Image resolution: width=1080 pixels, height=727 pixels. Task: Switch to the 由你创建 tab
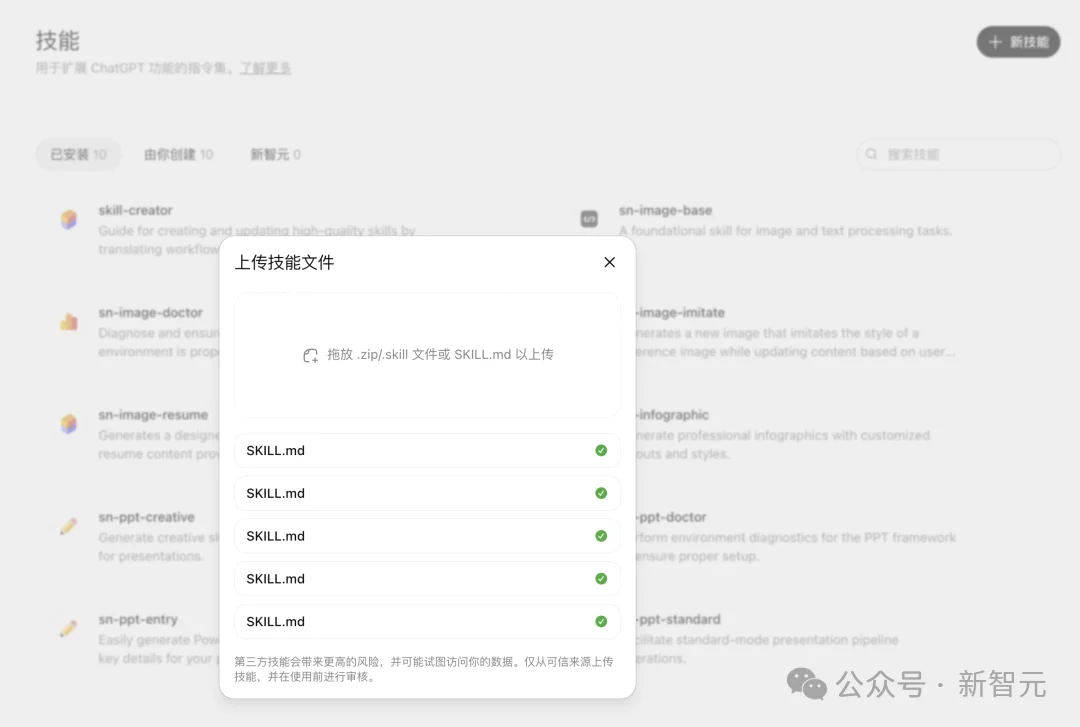coord(178,154)
